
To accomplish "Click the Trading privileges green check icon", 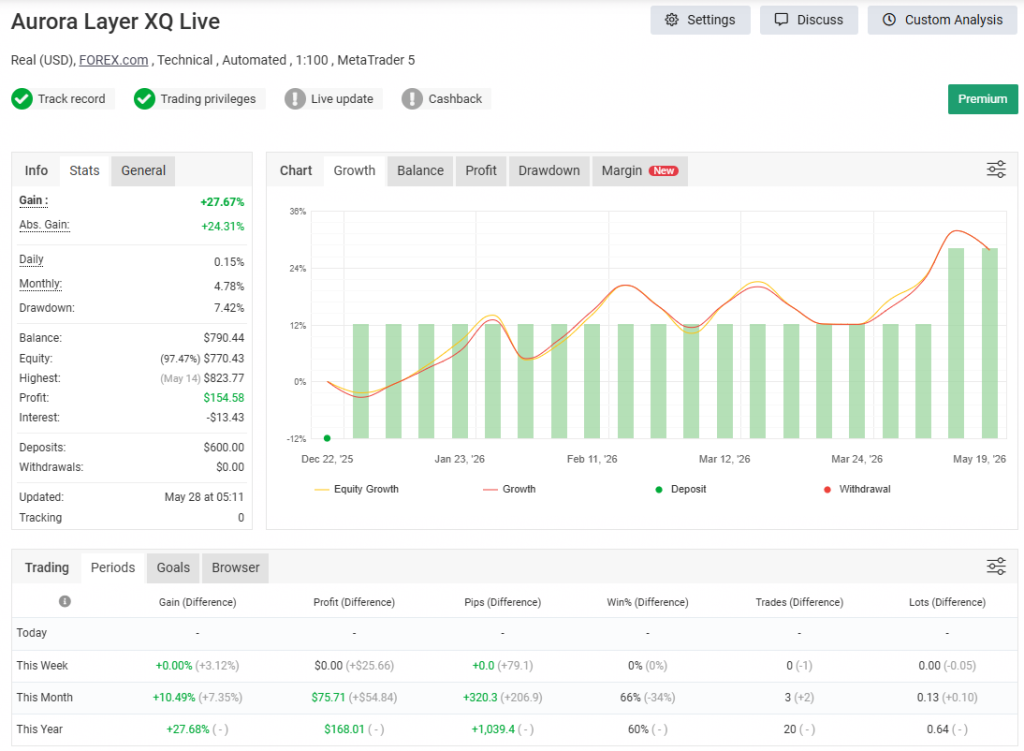I will pyautogui.click(x=144, y=99).
